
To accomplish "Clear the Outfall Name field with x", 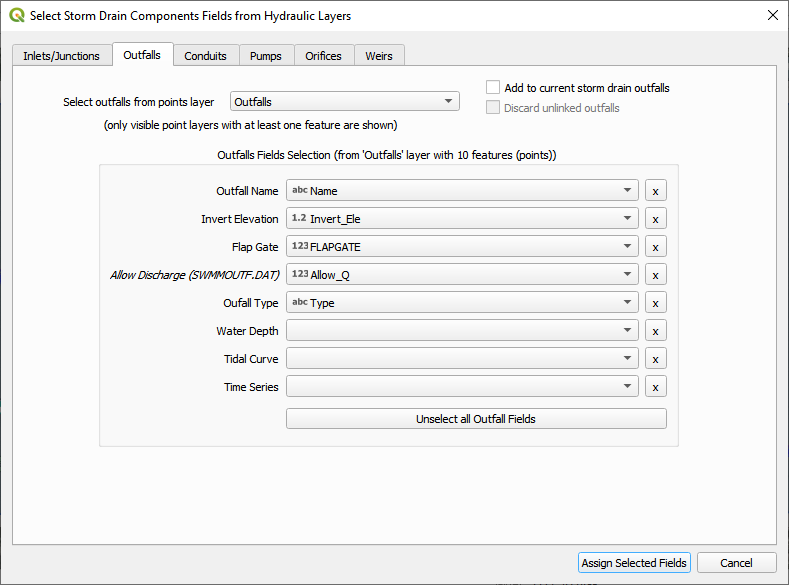I will (655, 191).
